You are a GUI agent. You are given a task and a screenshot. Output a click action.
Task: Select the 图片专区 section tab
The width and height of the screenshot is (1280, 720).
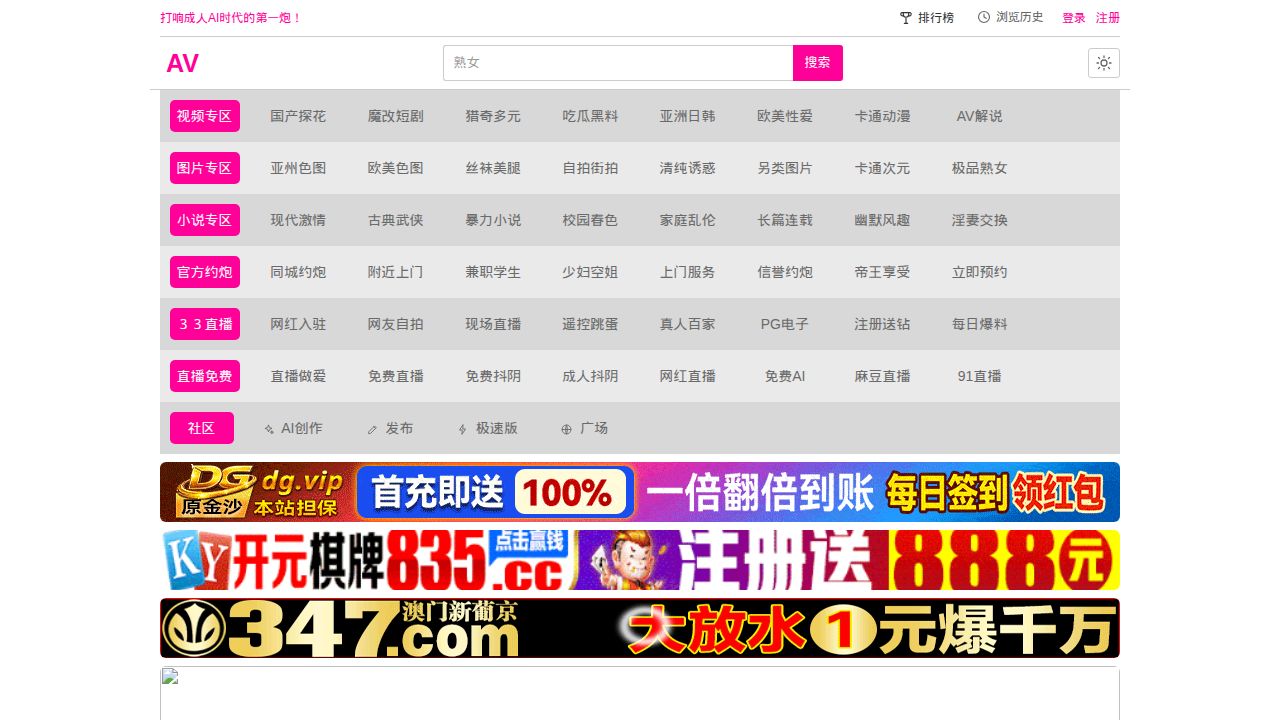[x=205, y=168]
